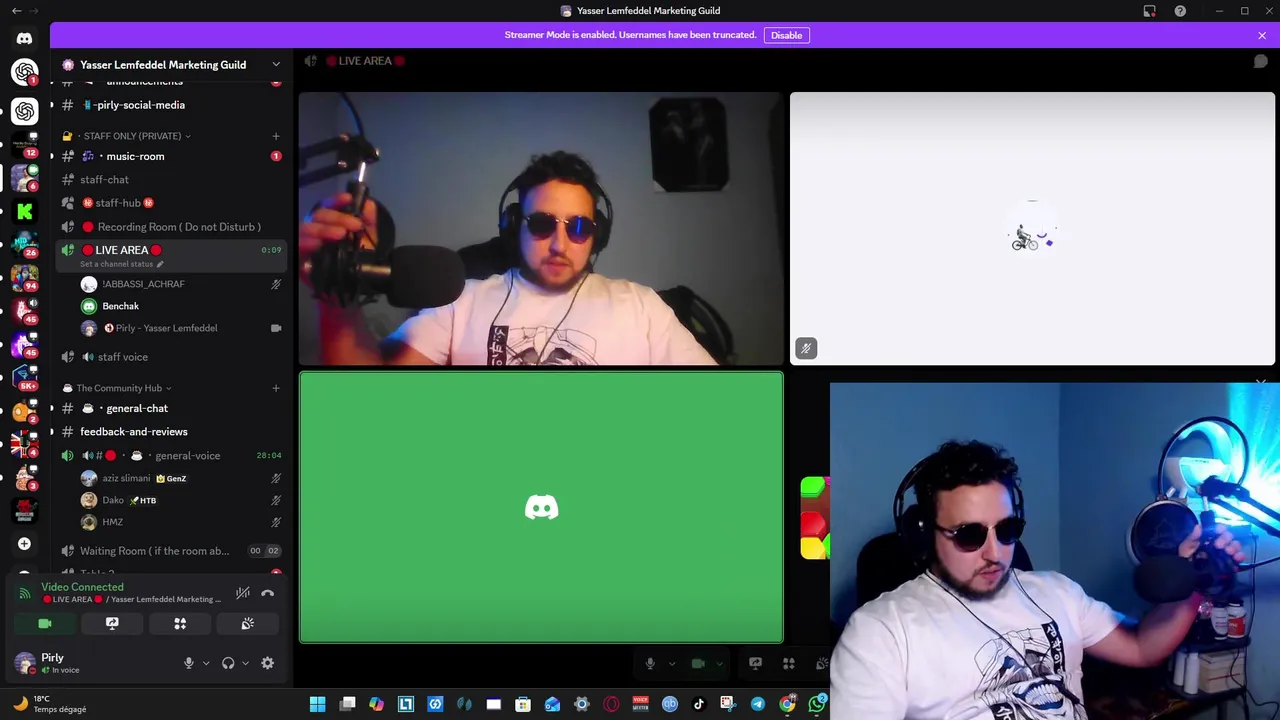Open the Kick server icon
This screenshot has width=1280, height=720.
[x=24, y=211]
